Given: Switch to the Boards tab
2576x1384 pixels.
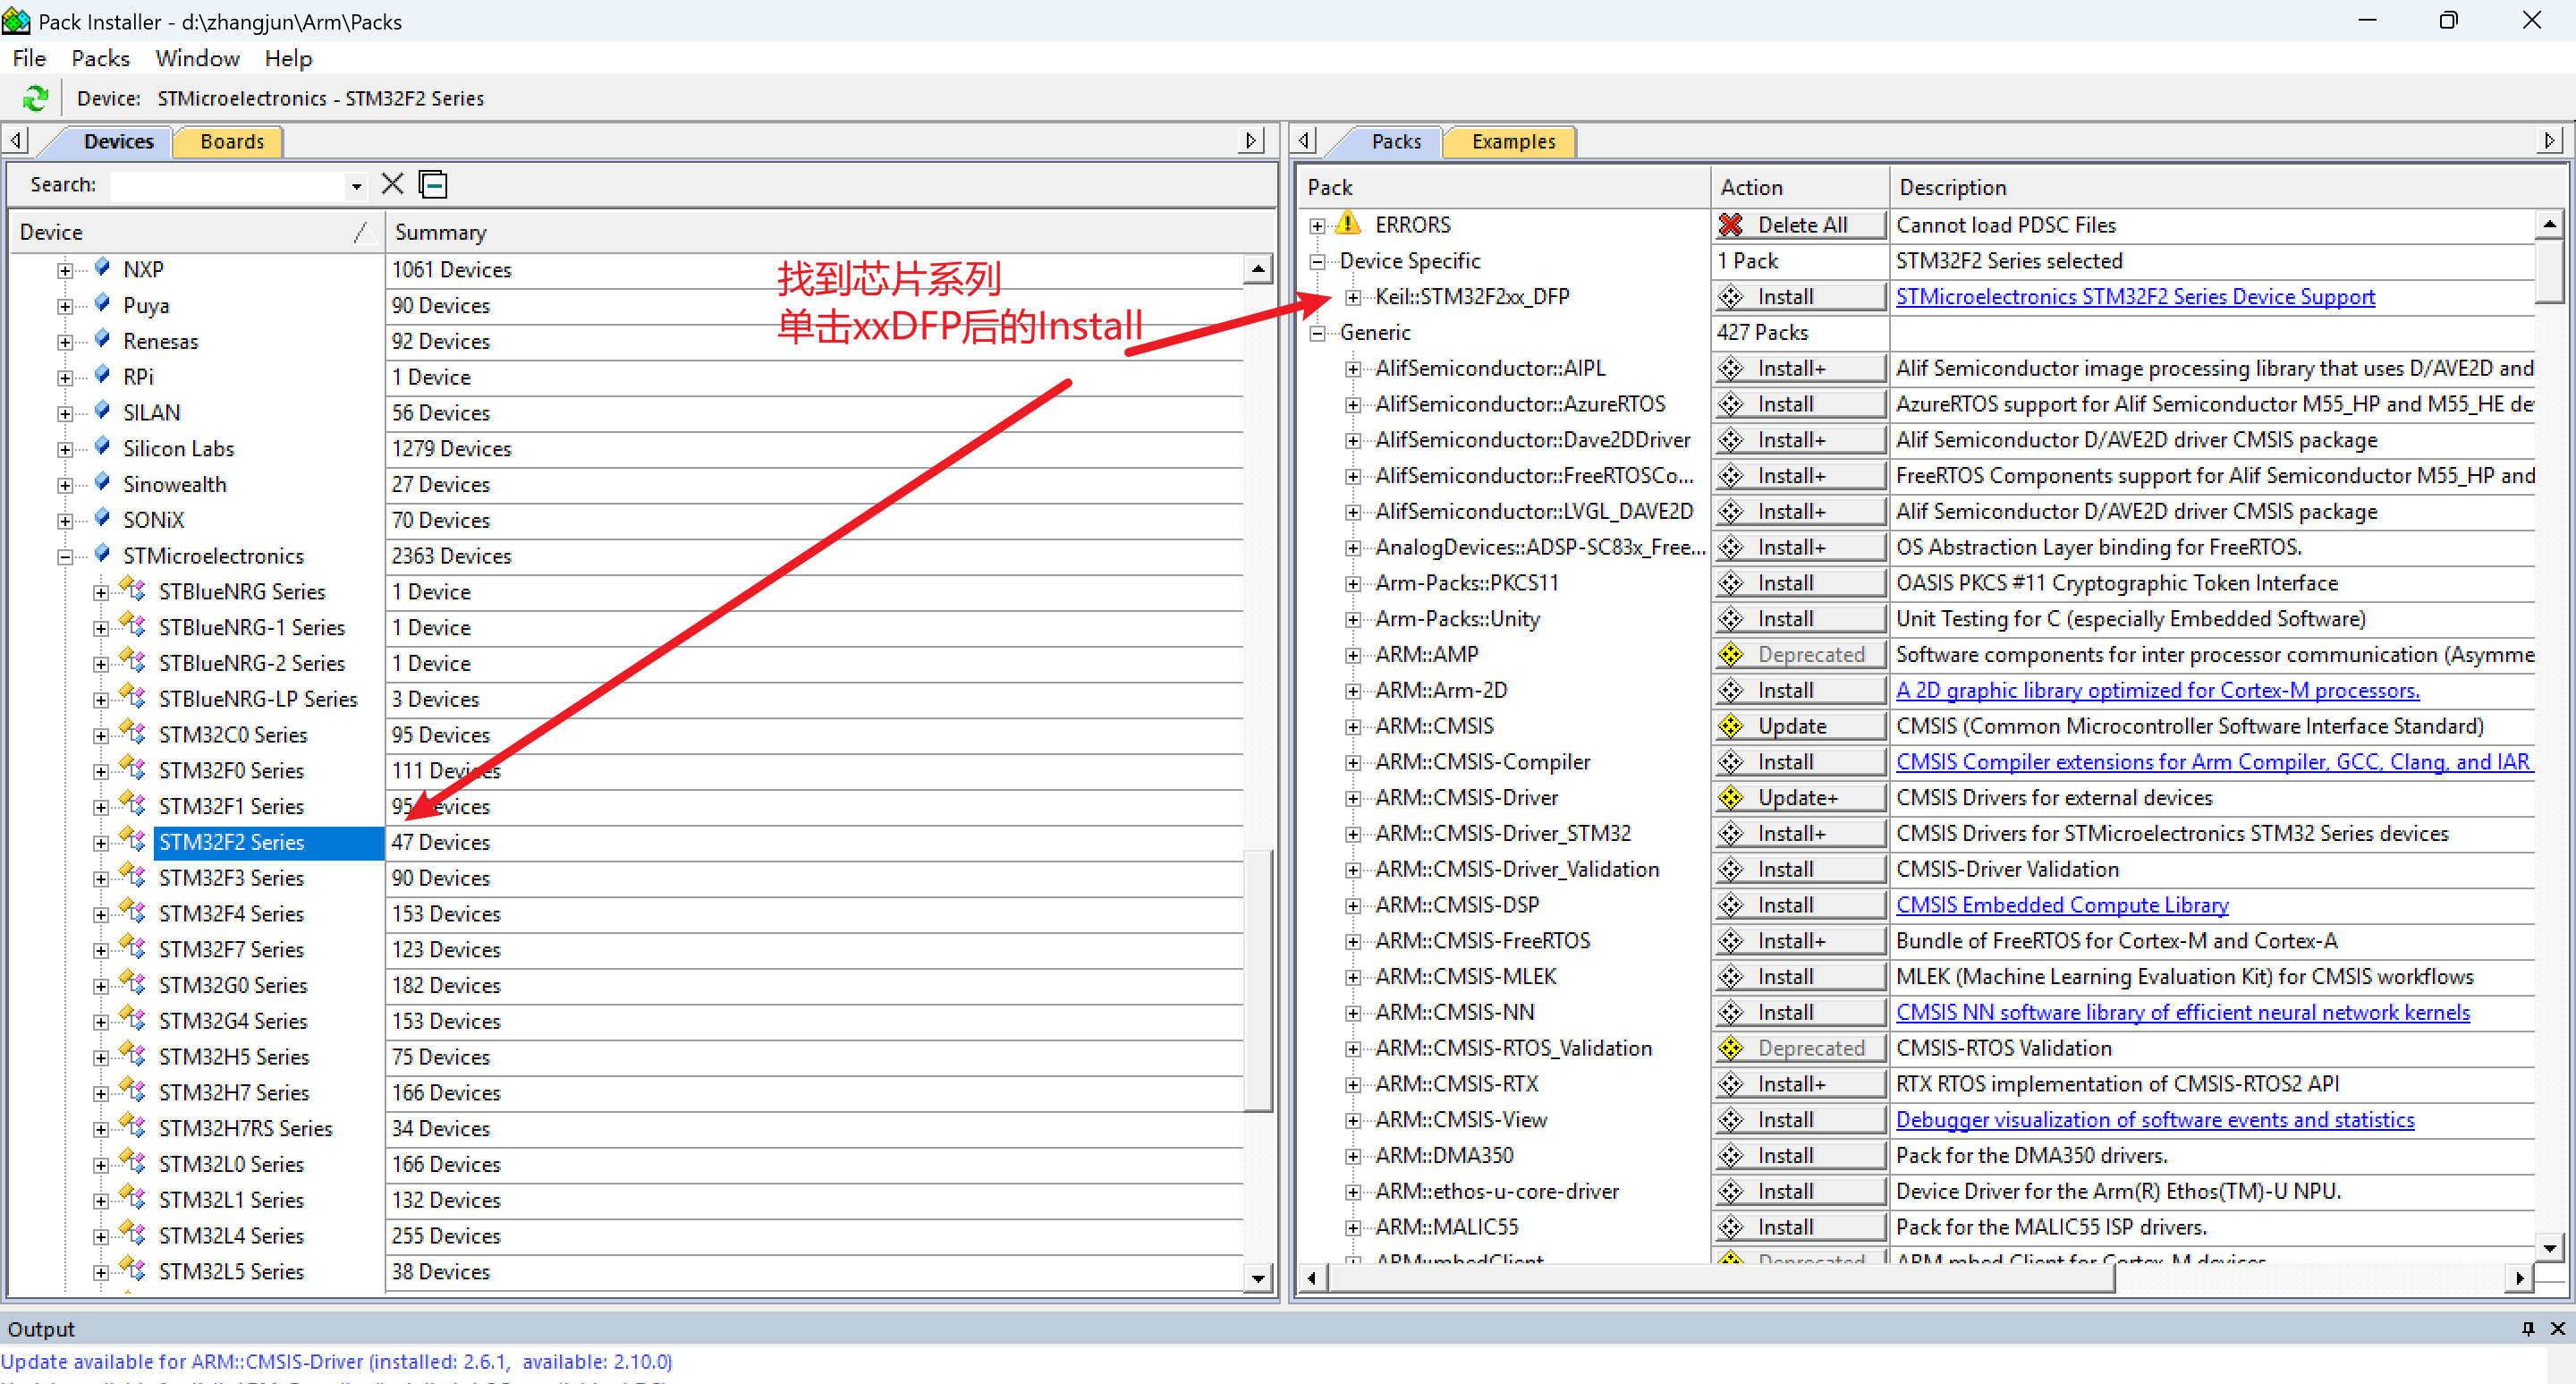Looking at the screenshot, I should [231, 141].
